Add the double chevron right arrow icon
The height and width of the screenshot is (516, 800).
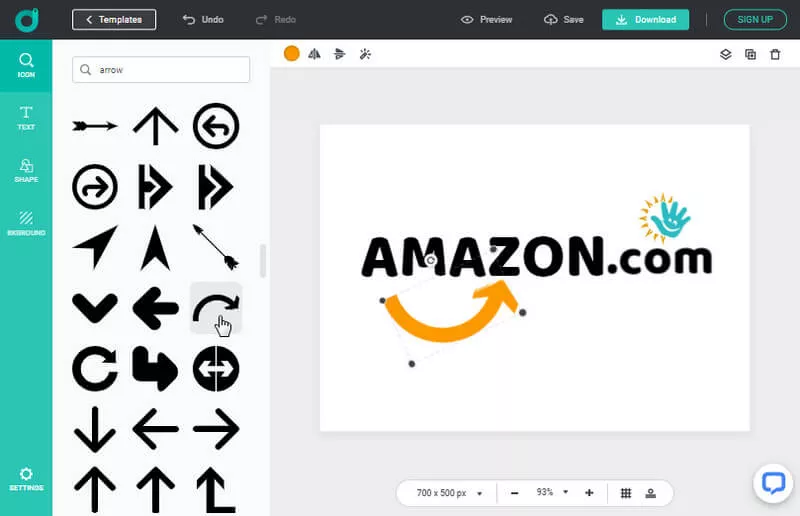(x=216, y=187)
